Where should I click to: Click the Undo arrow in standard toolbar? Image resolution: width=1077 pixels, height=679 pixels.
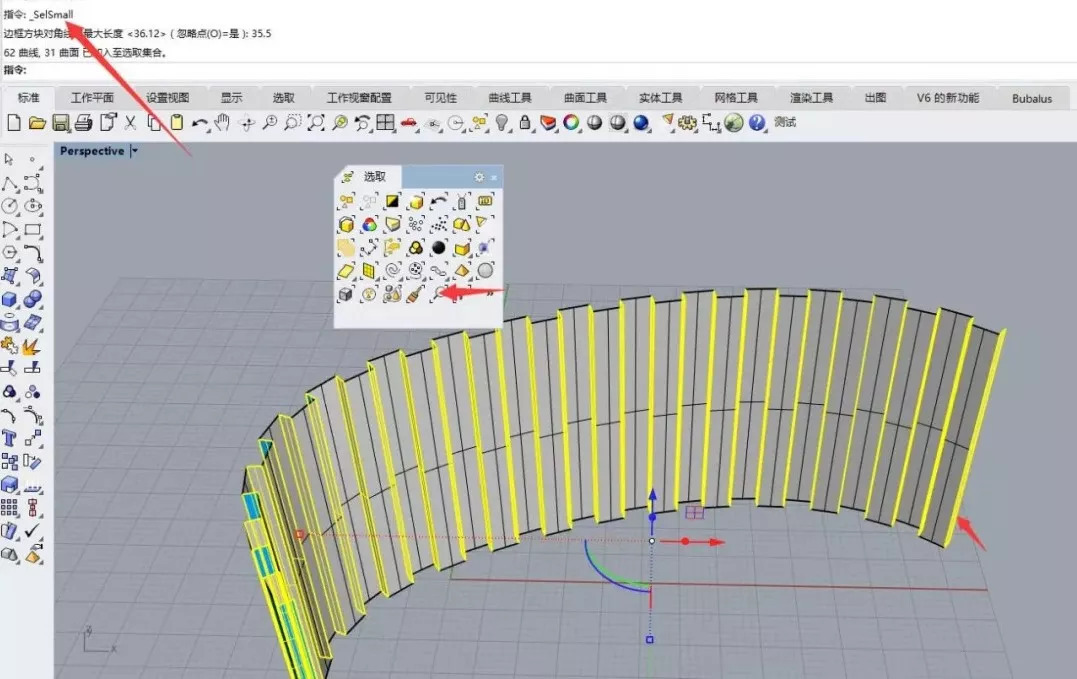[199, 123]
